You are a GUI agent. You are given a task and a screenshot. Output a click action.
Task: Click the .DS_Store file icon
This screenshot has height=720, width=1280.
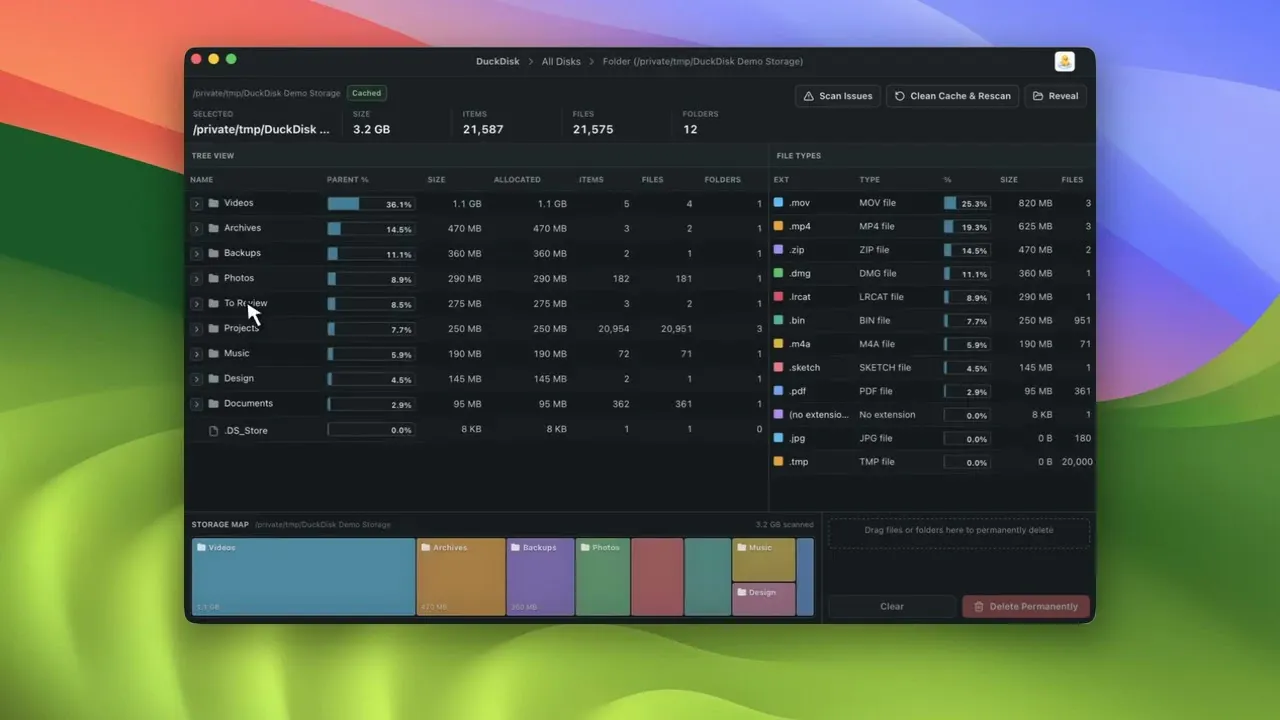[214, 430]
